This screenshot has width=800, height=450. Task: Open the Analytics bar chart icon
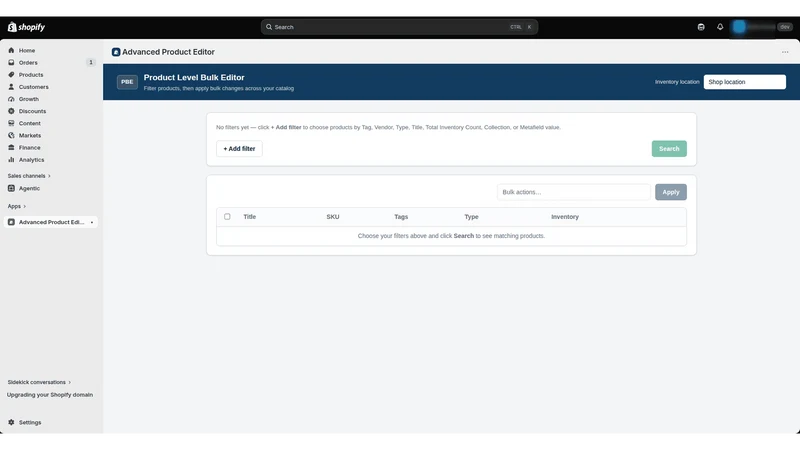coord(11,160)
